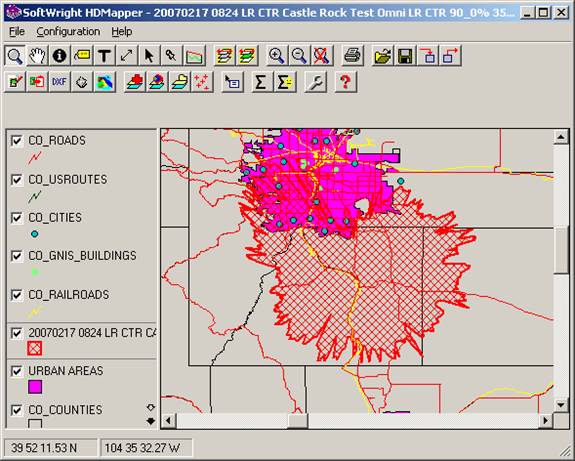Uncheck the CO_USROUTES layer

17,179
